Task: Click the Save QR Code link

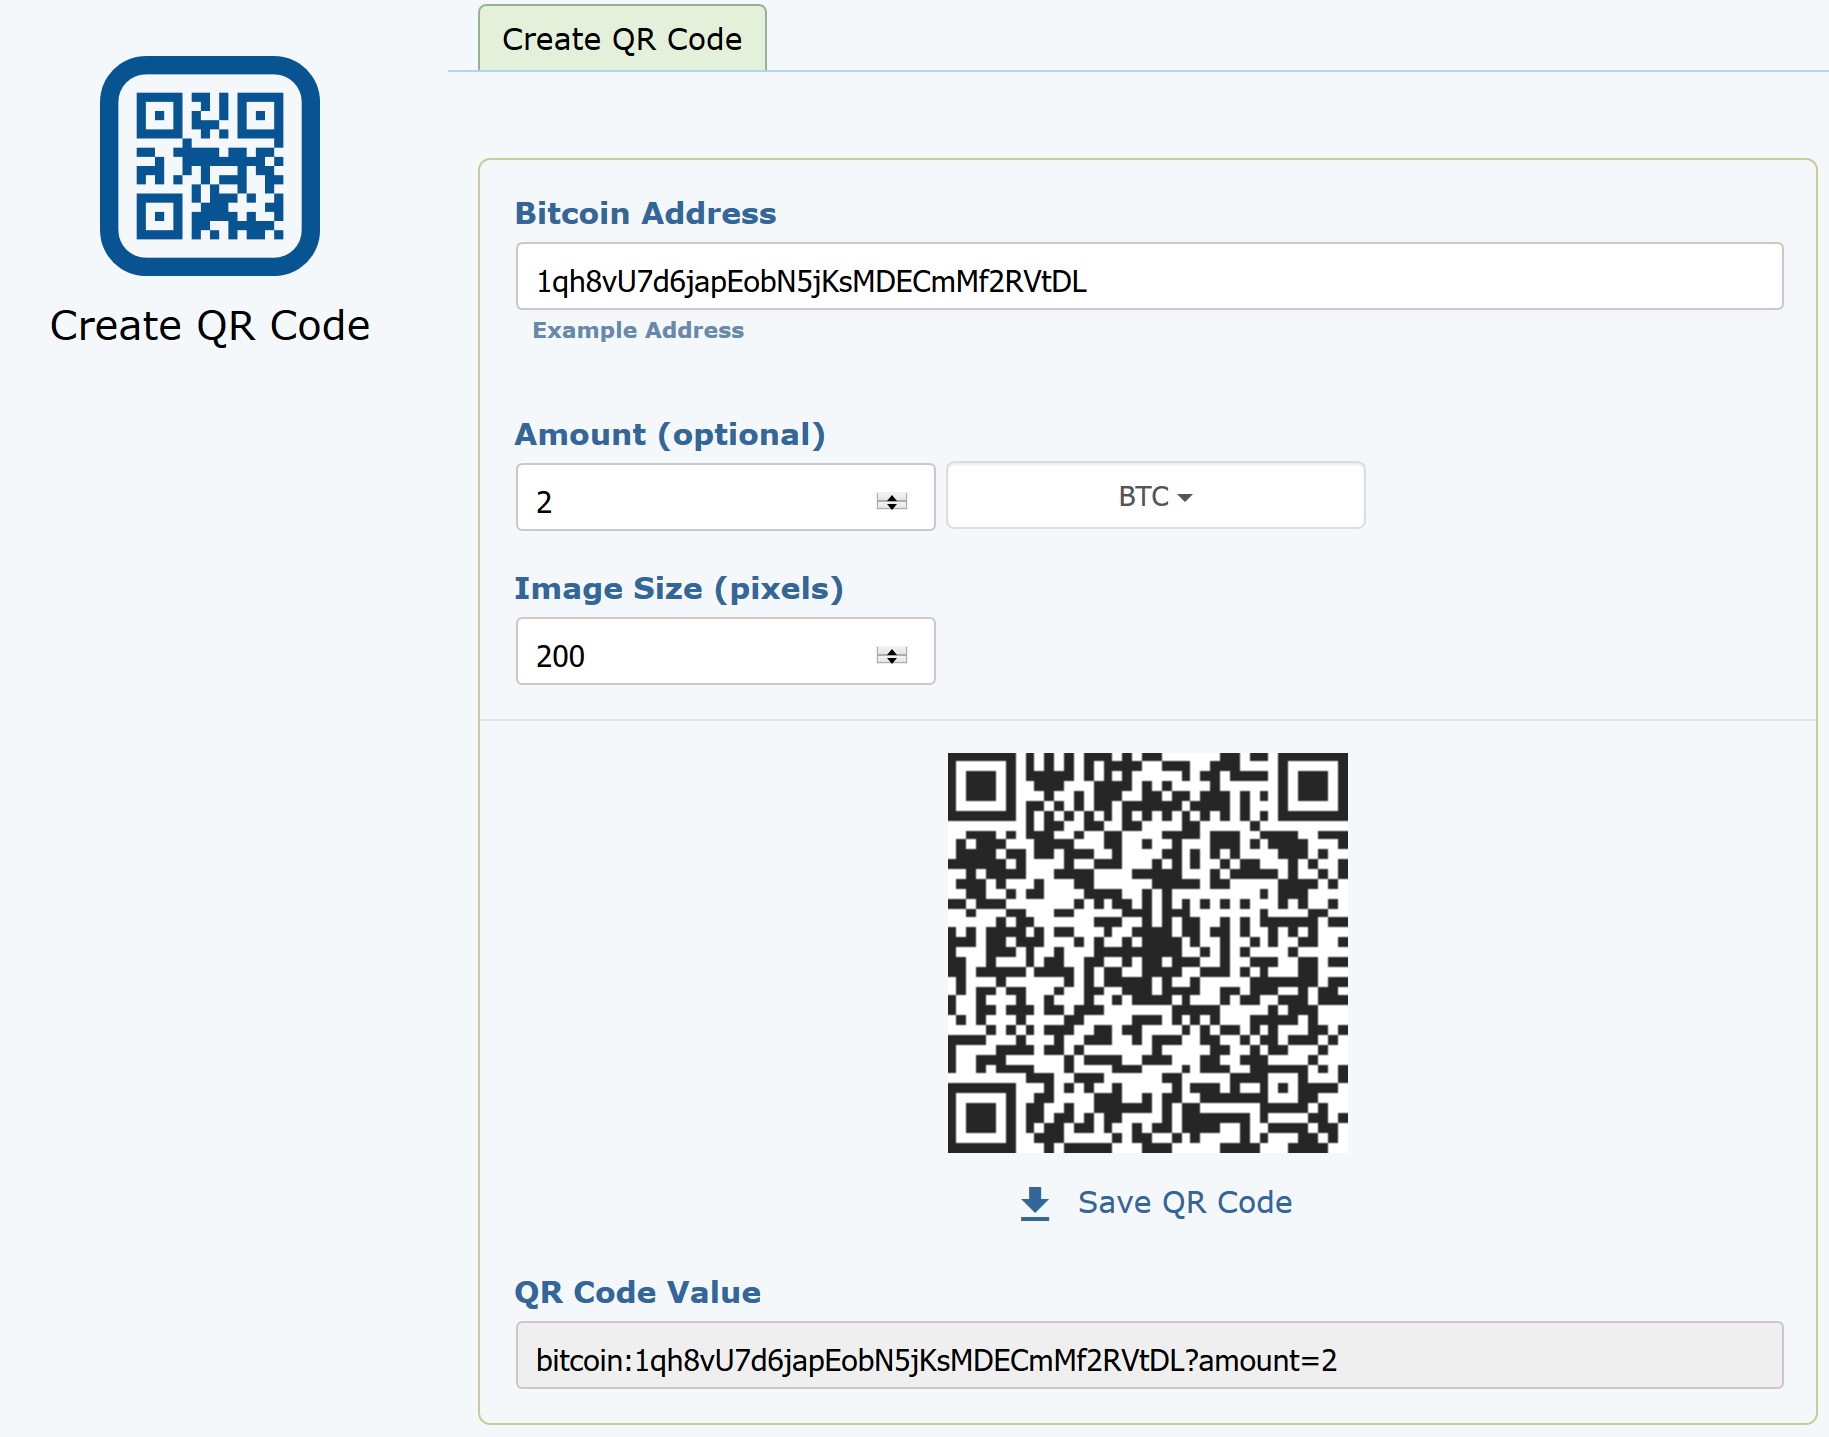Action: click(1184, 1202)
